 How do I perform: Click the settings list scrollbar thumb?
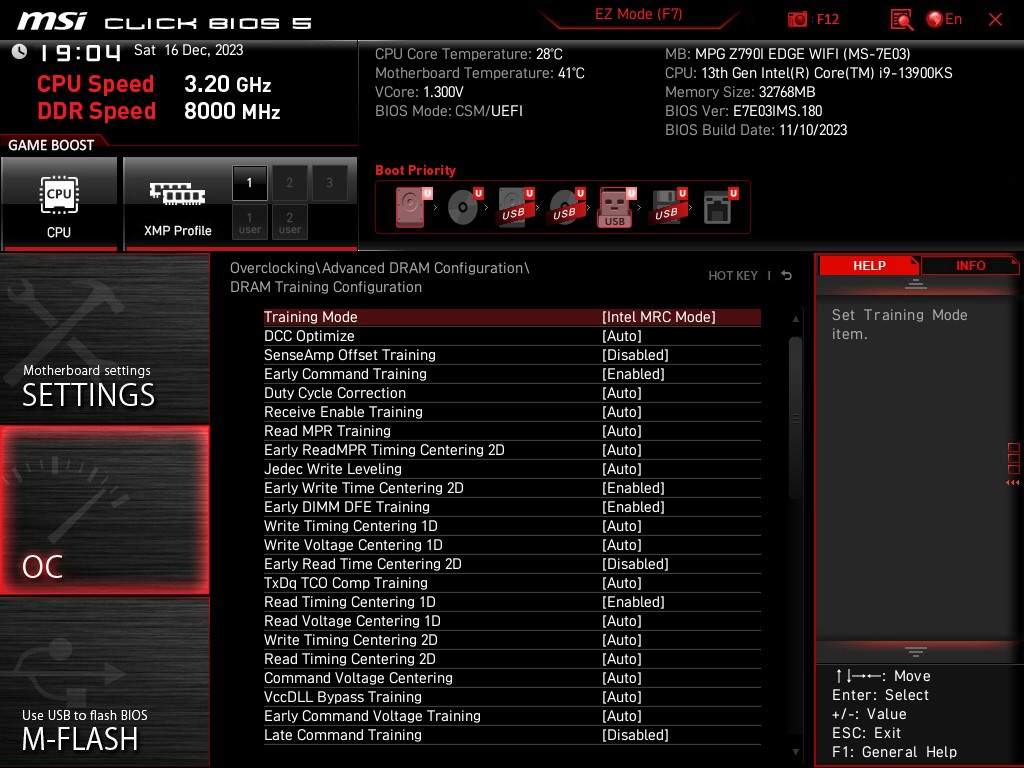[x=795, y=419]
